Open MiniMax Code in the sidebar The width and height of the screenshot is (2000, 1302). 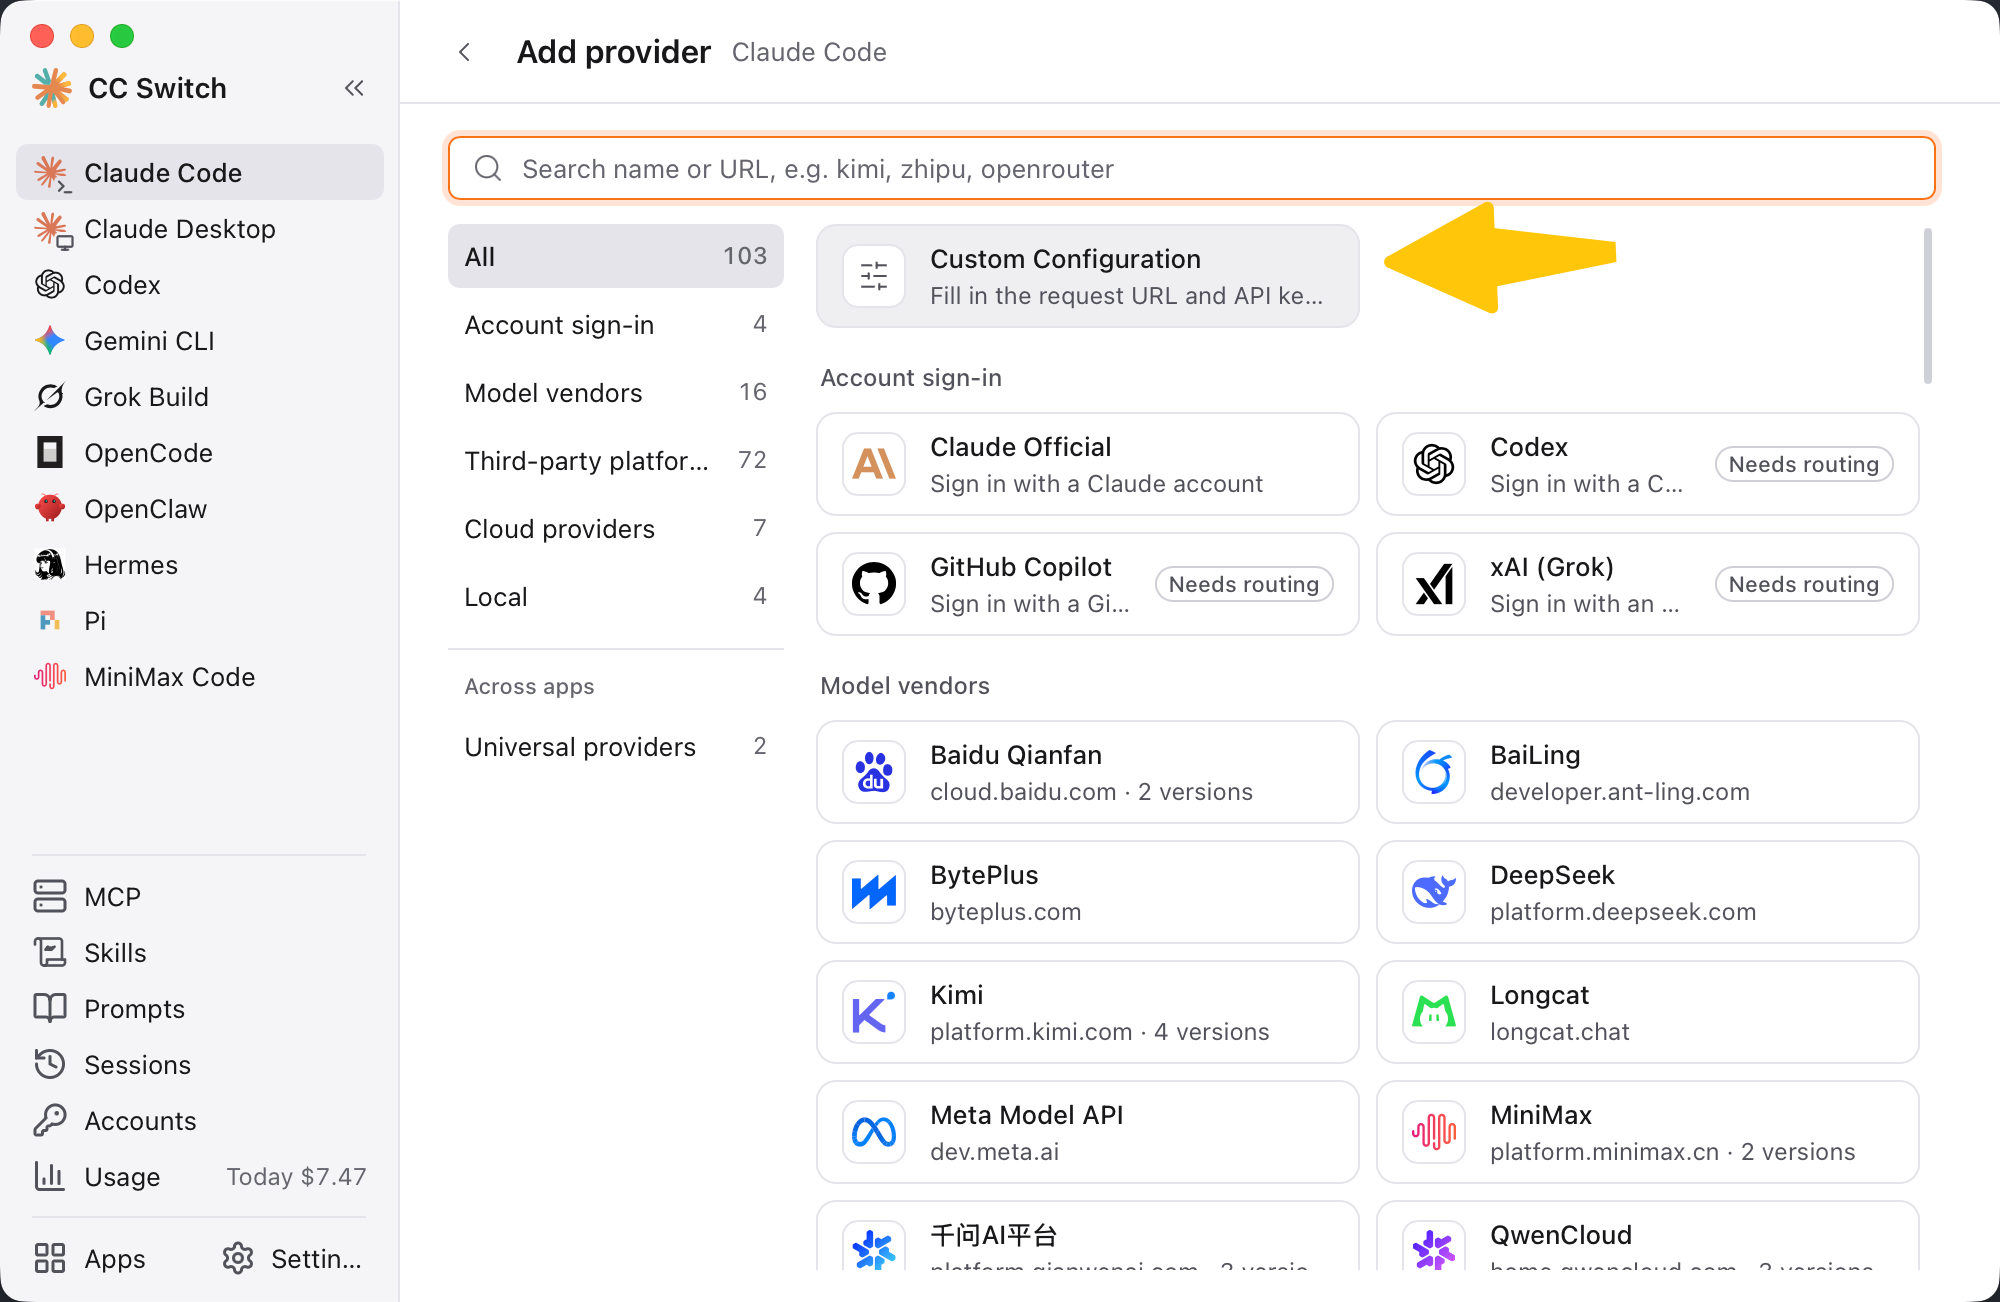pos(200,677)
